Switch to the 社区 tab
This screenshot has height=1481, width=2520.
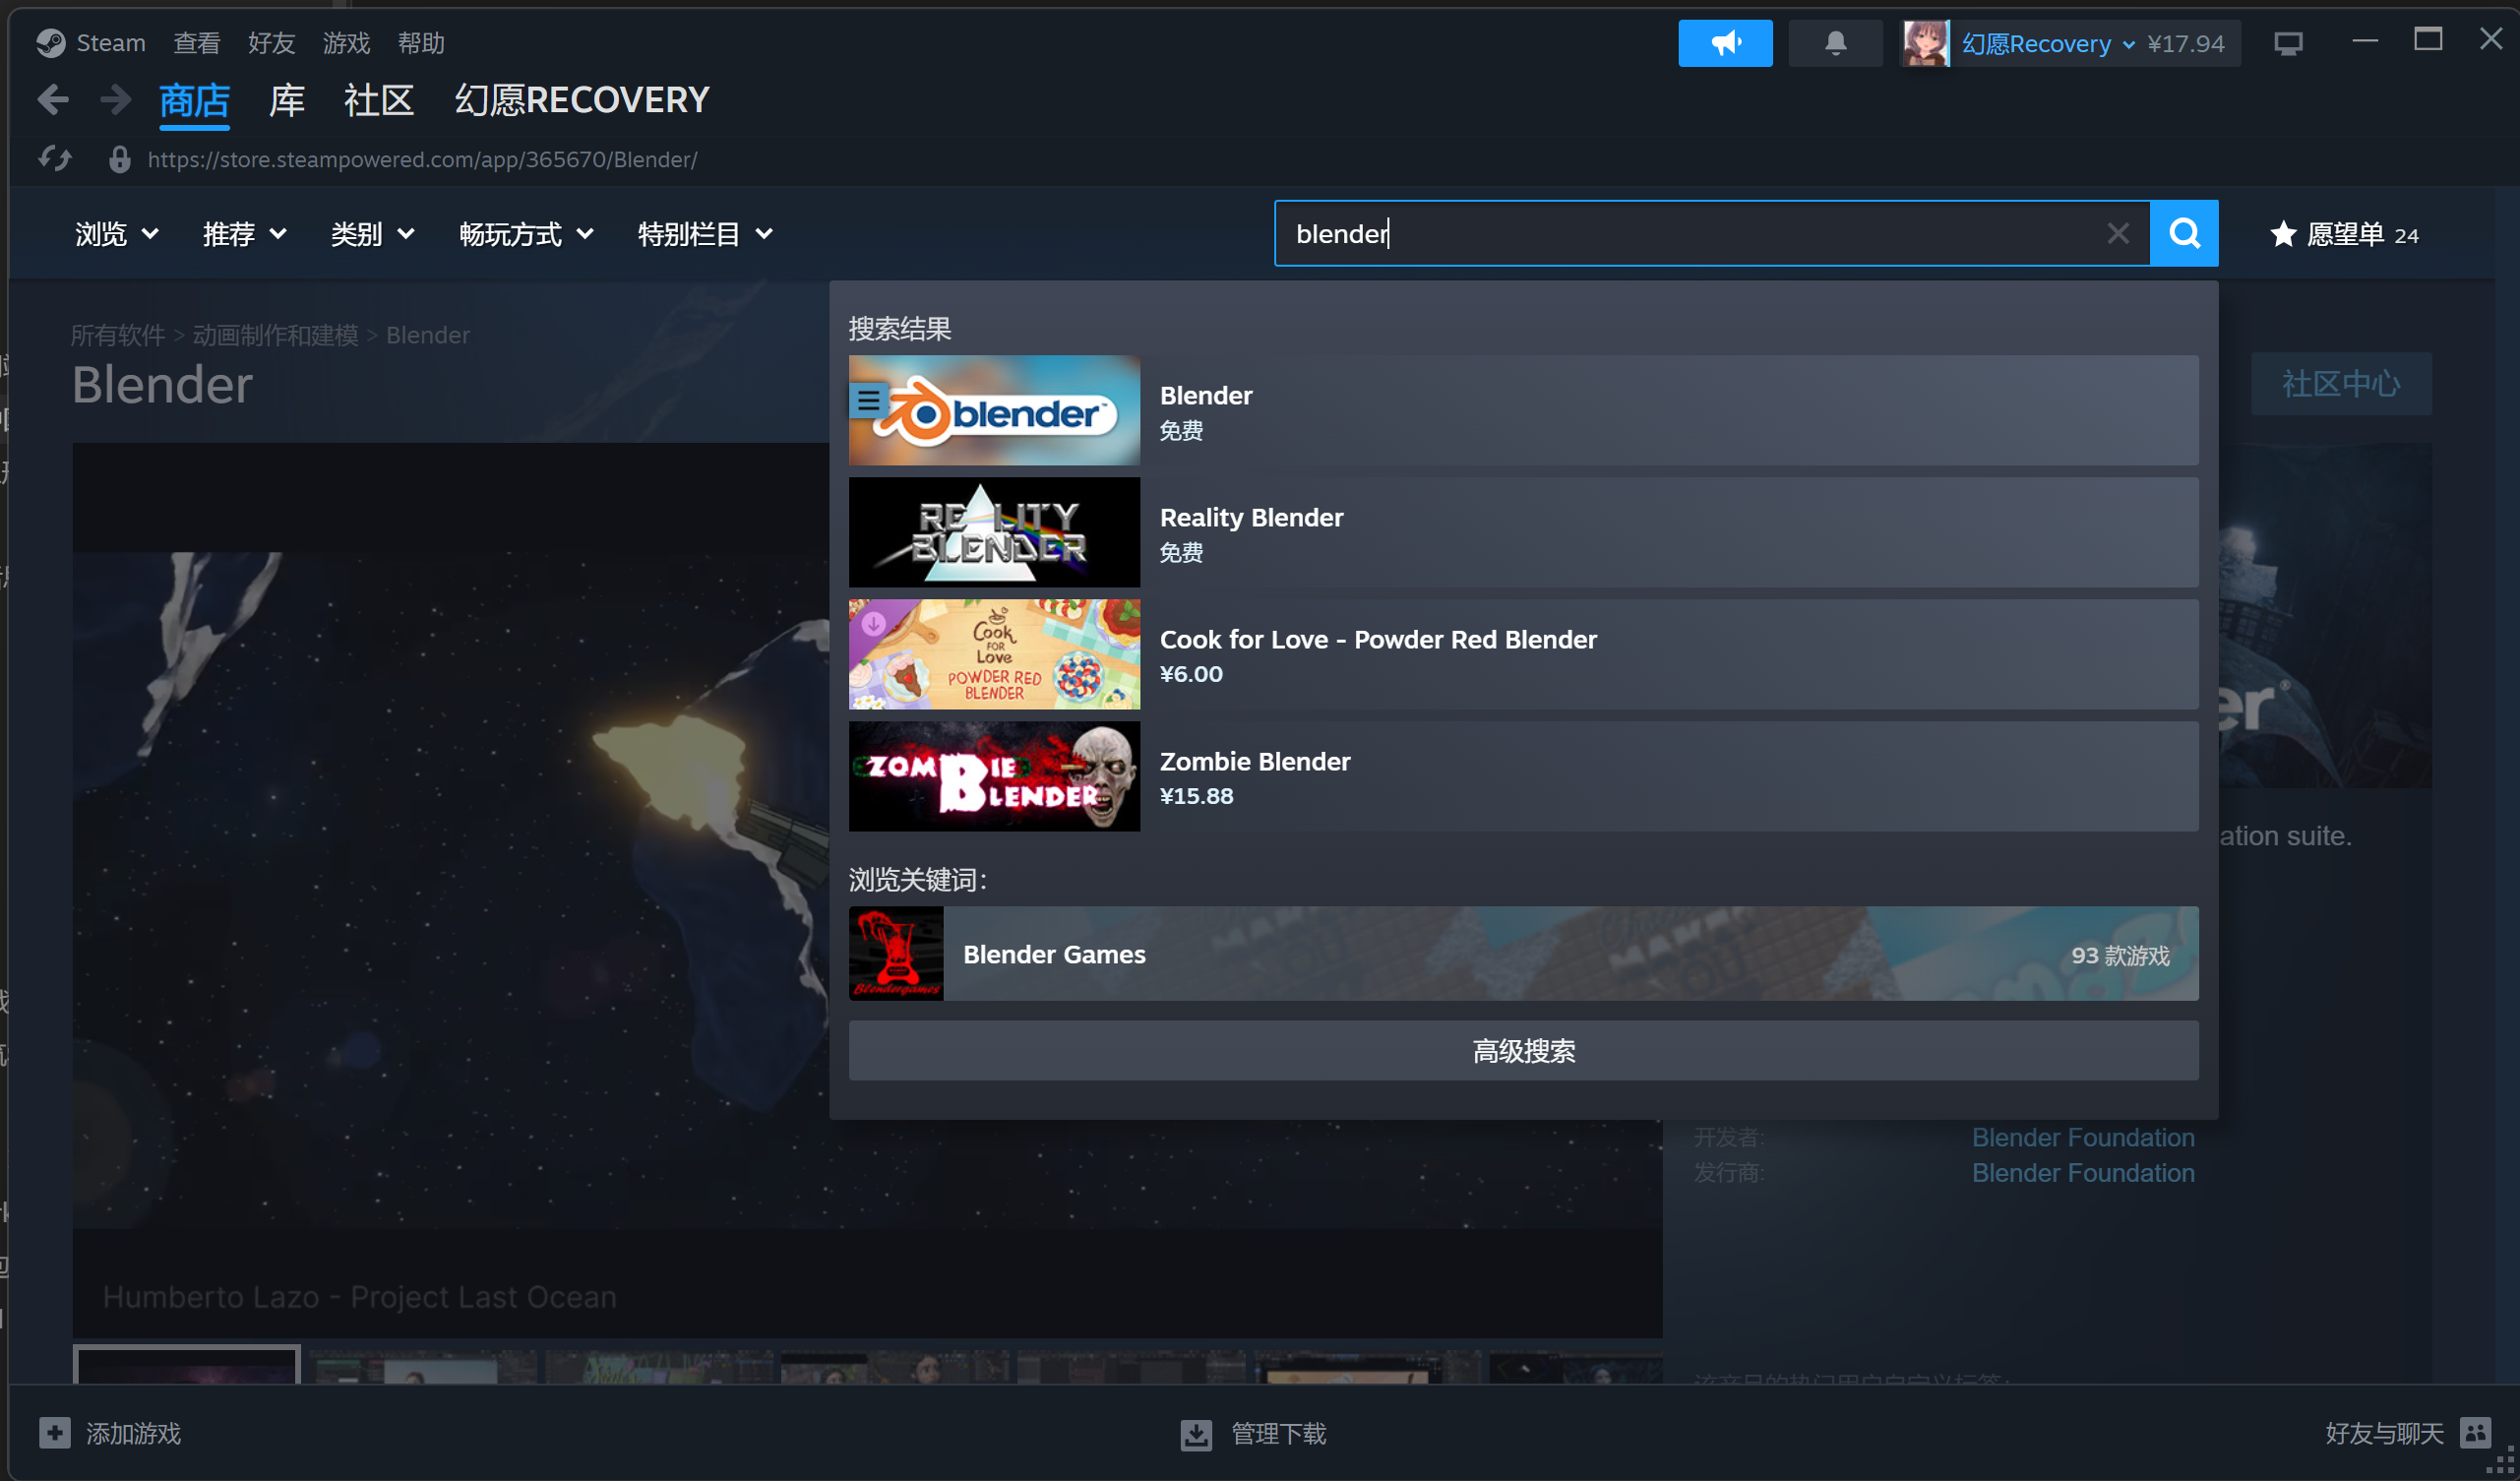click(x=379, y=100)
